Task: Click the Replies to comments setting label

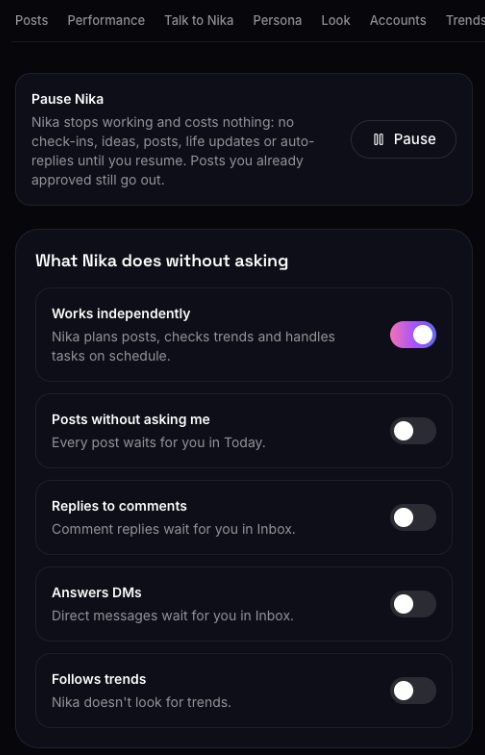Action: pos(119,506)
